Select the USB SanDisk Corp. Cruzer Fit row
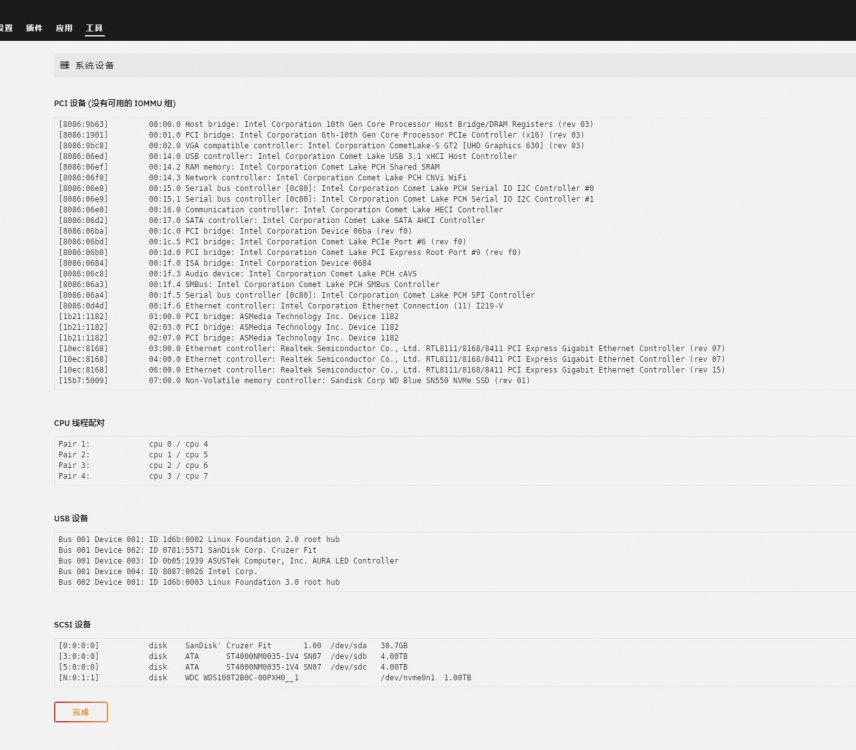856x750 pixels. 187,550
